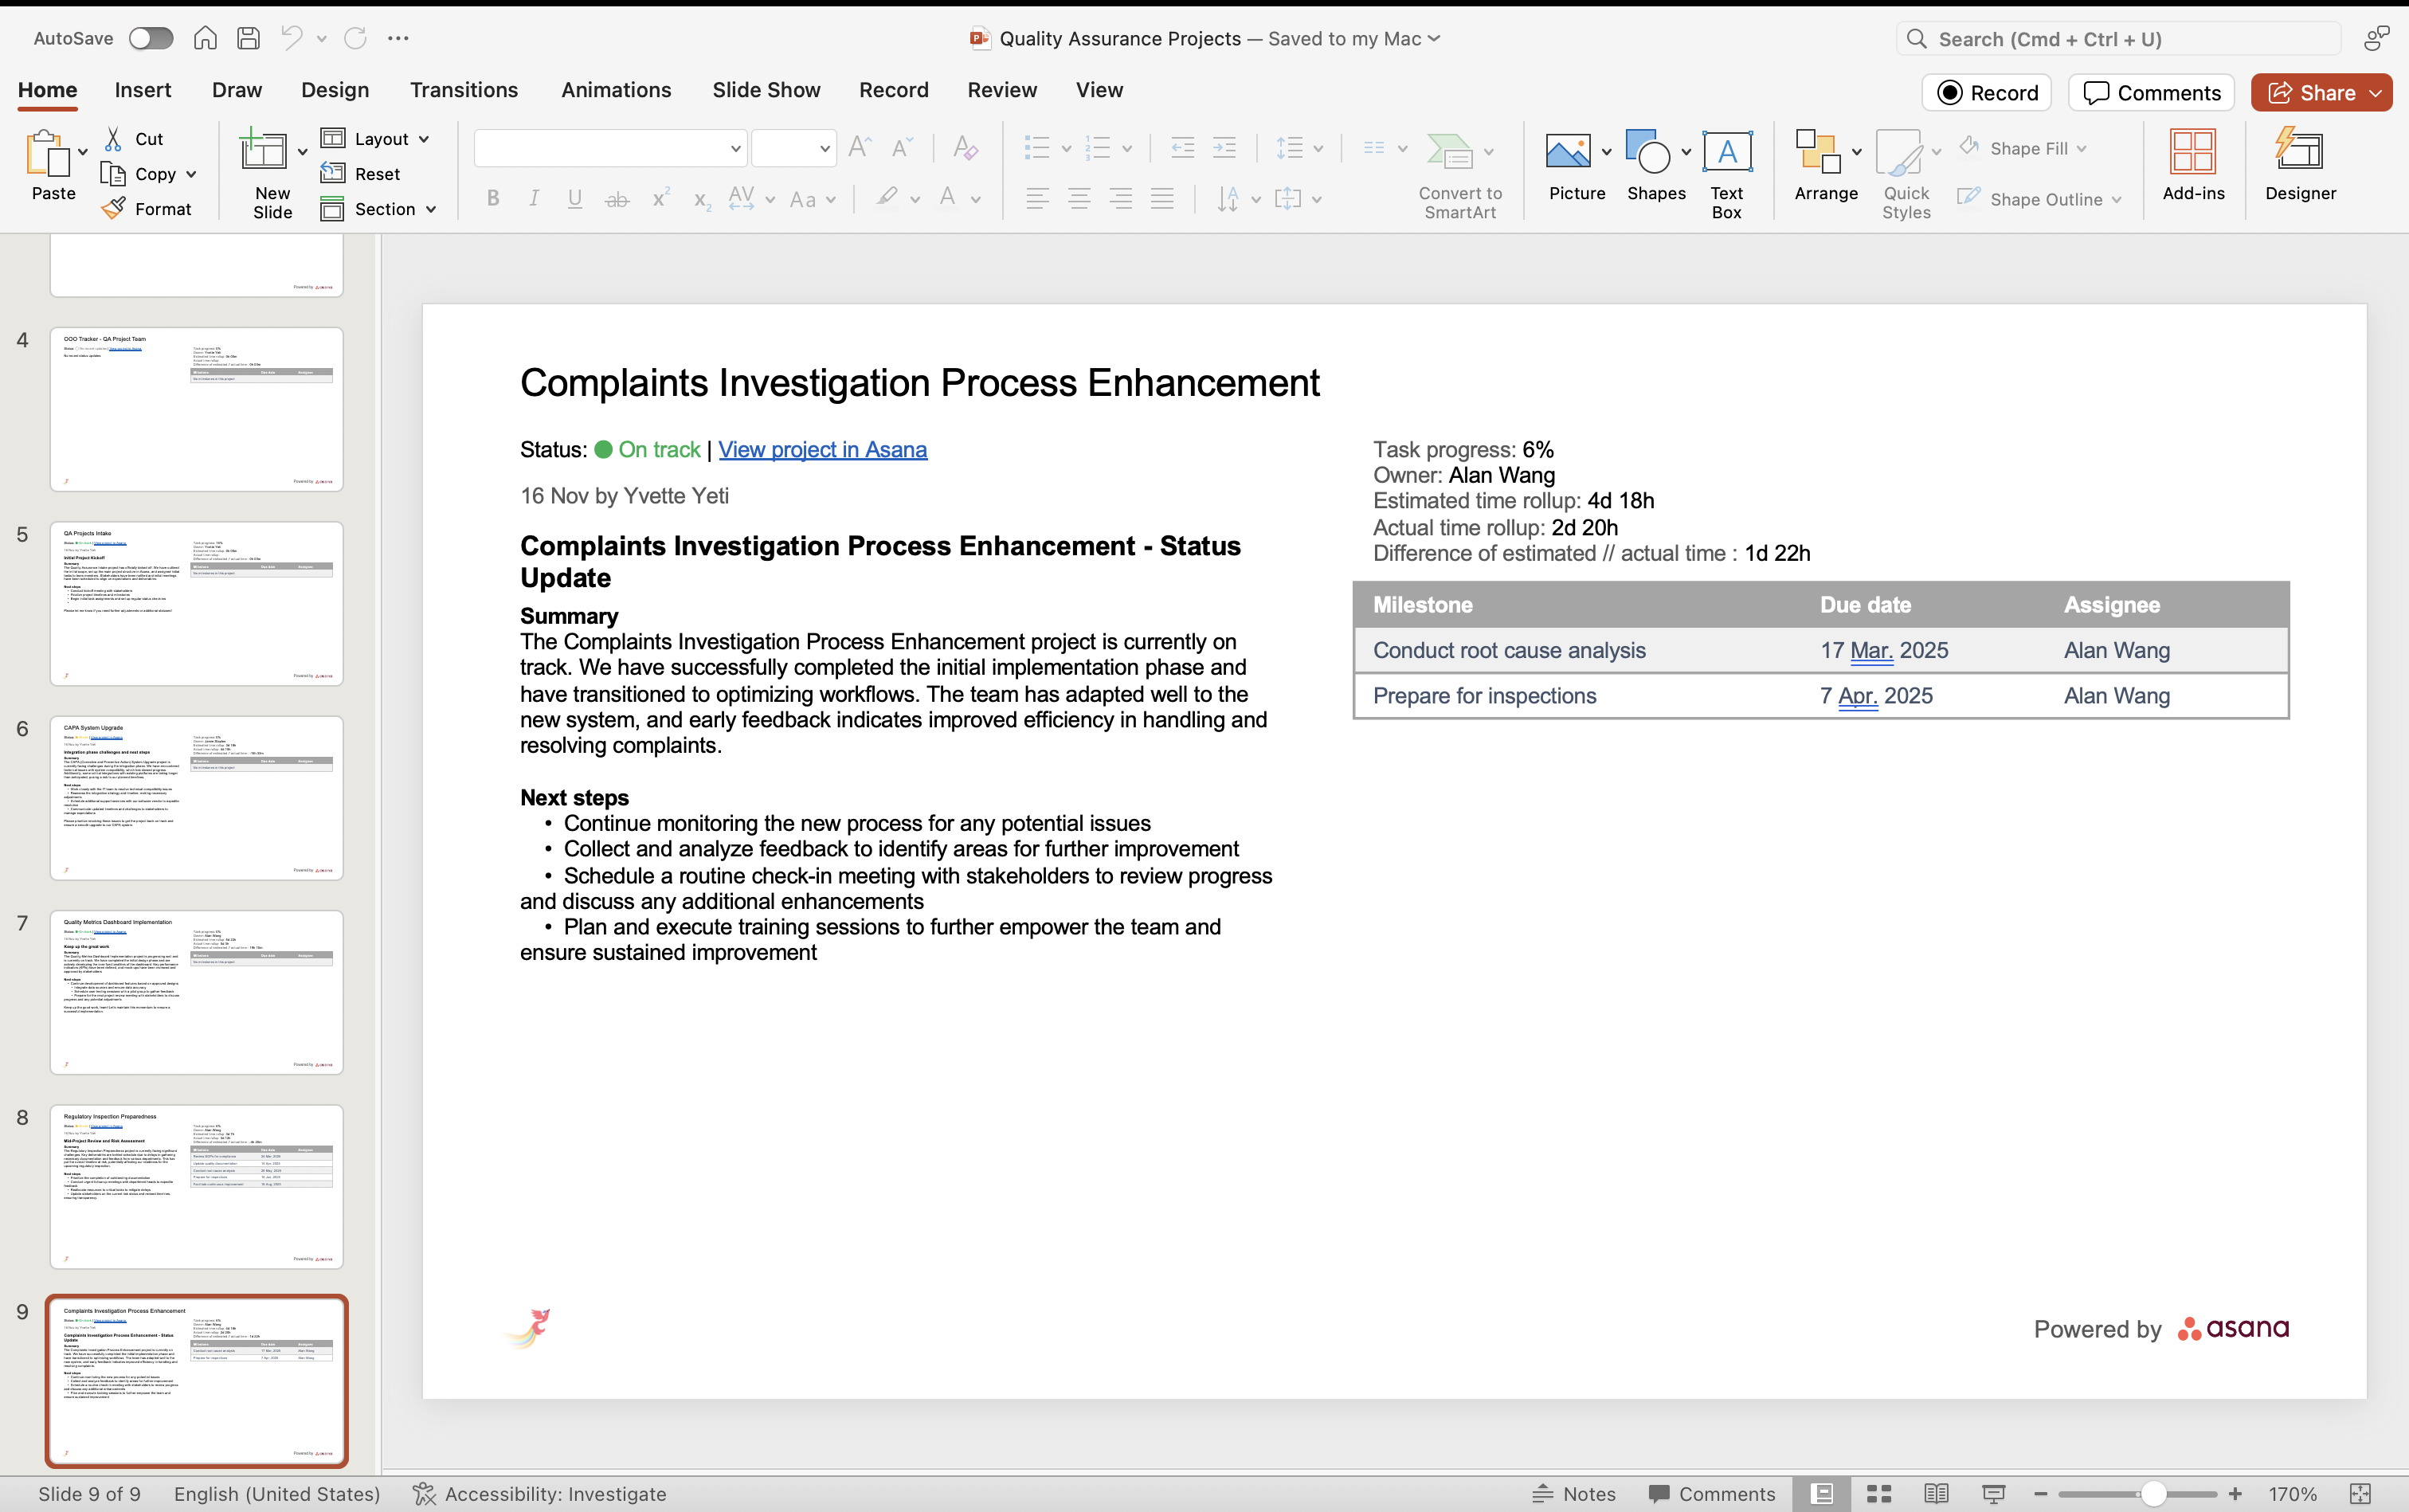The height and width of the screenshot is (1512, 2409).
Task: Toggle strikethrough on selected text
Action: pyautogui.click(x=617, y=198)
